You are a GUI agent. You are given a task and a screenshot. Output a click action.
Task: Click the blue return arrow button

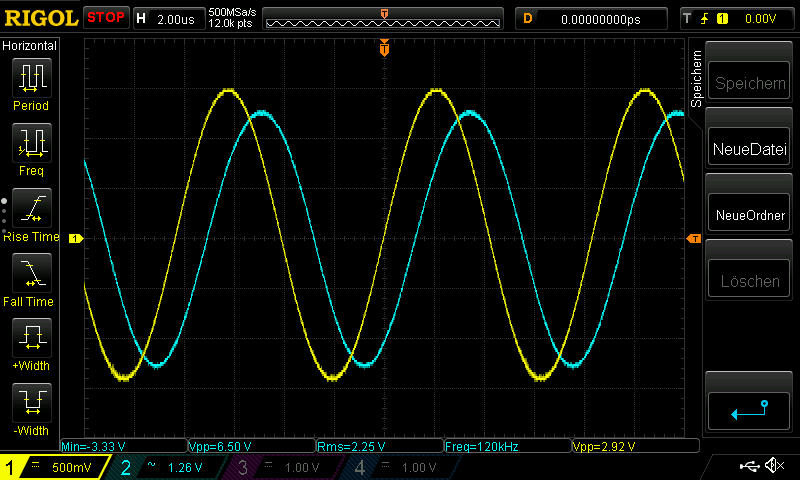749,411
